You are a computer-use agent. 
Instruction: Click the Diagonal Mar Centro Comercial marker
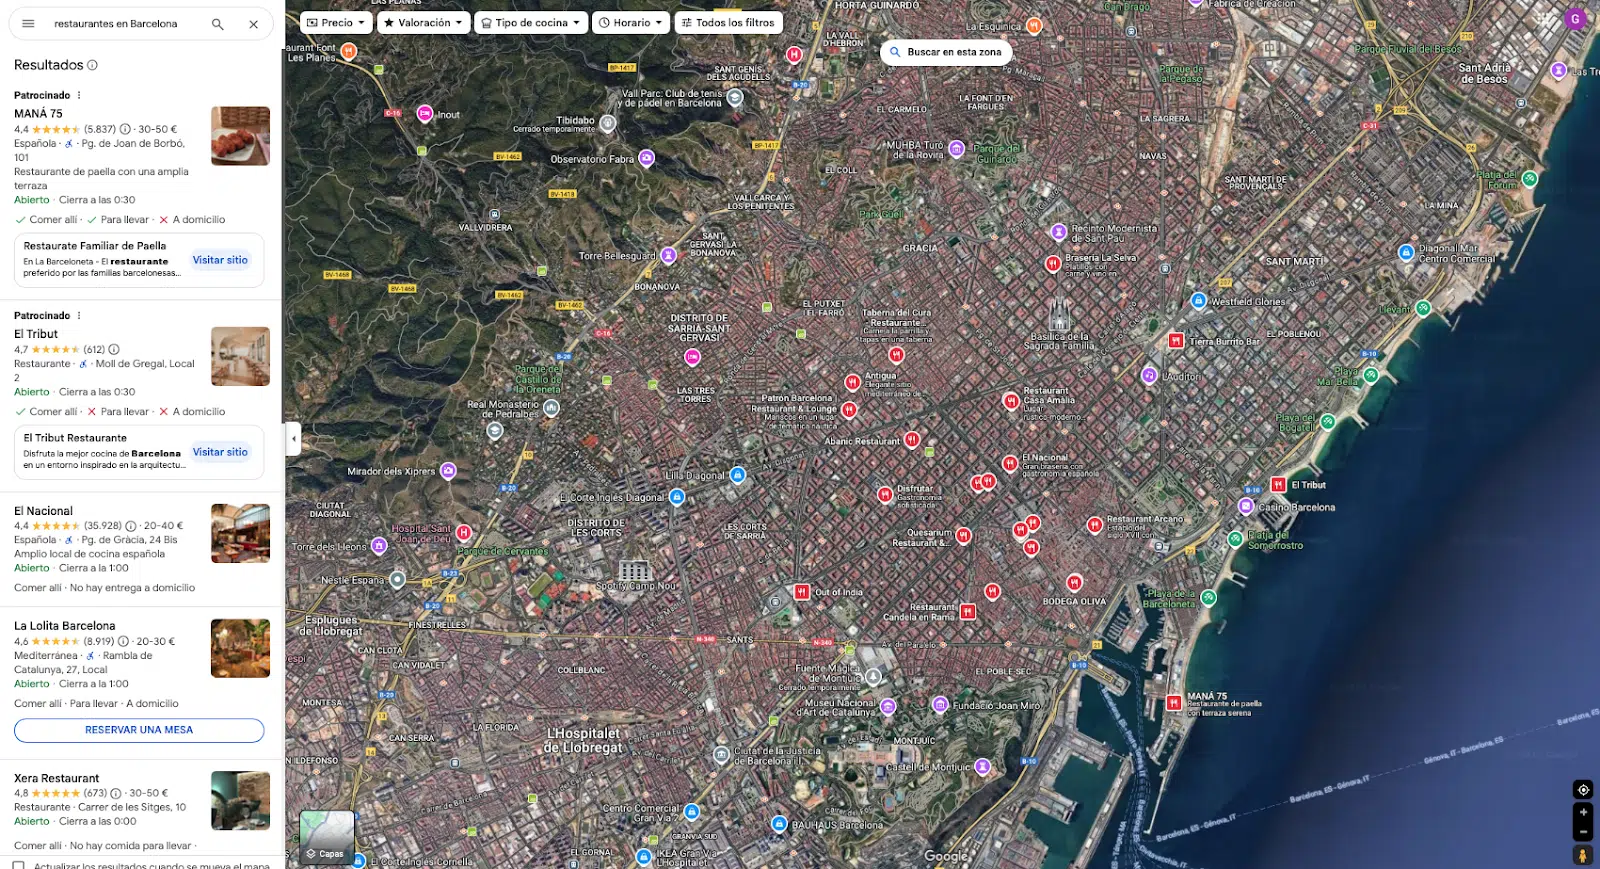(x=1407, y=252)
